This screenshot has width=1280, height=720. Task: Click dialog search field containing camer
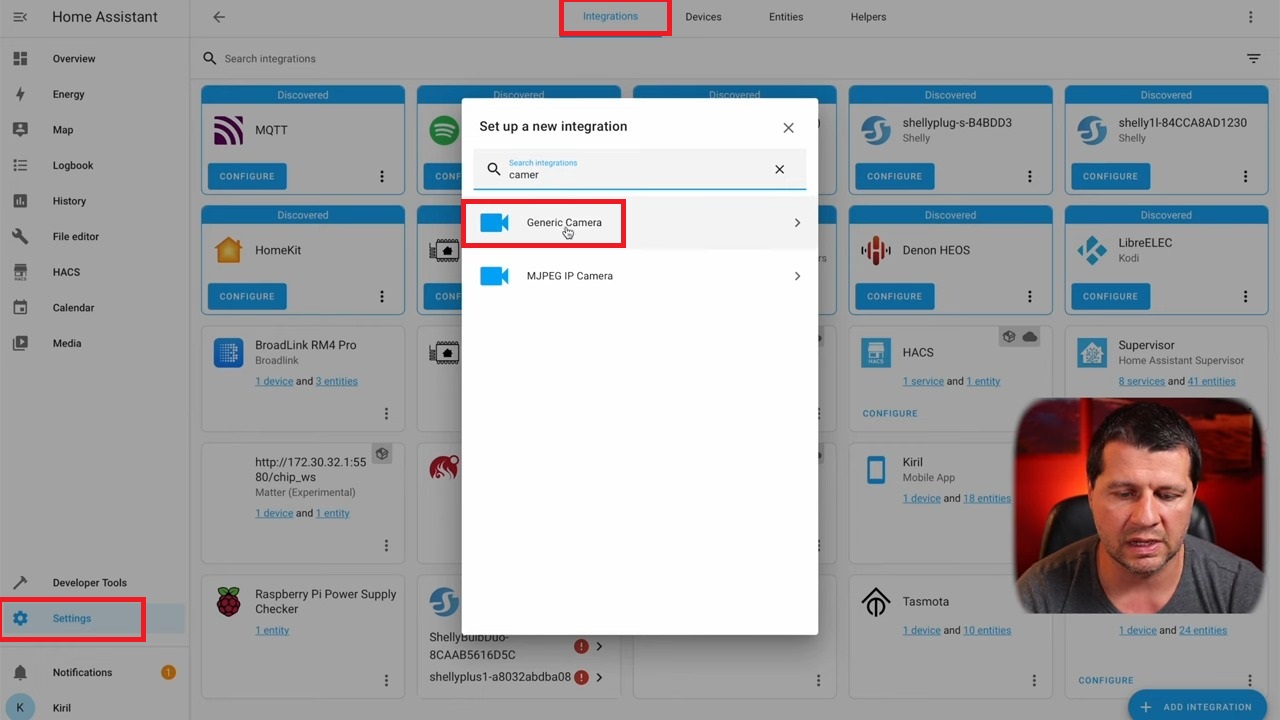pos(640,169)
